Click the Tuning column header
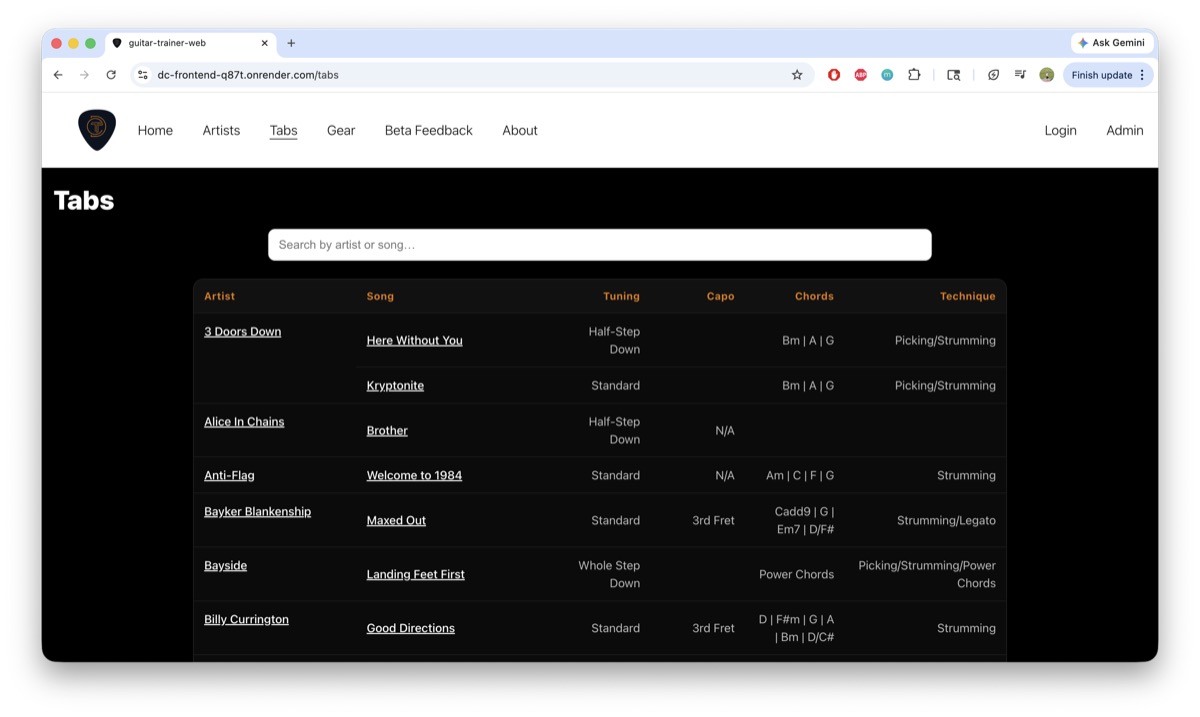The height and width of the screenshot is (717, 1200). (621, 296)
